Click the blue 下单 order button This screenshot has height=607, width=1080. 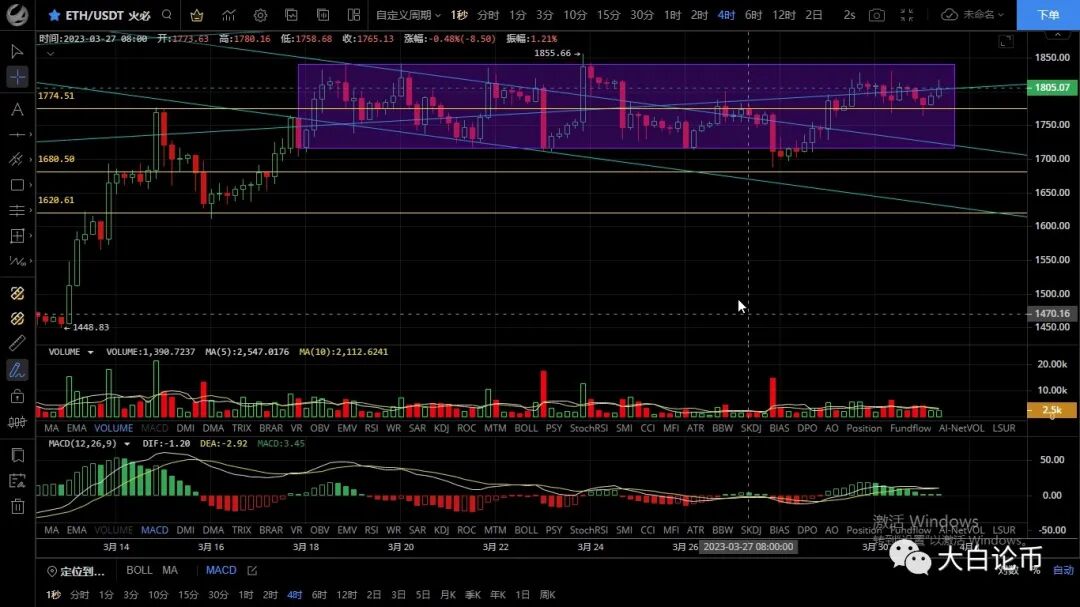tap(1048, 15)
